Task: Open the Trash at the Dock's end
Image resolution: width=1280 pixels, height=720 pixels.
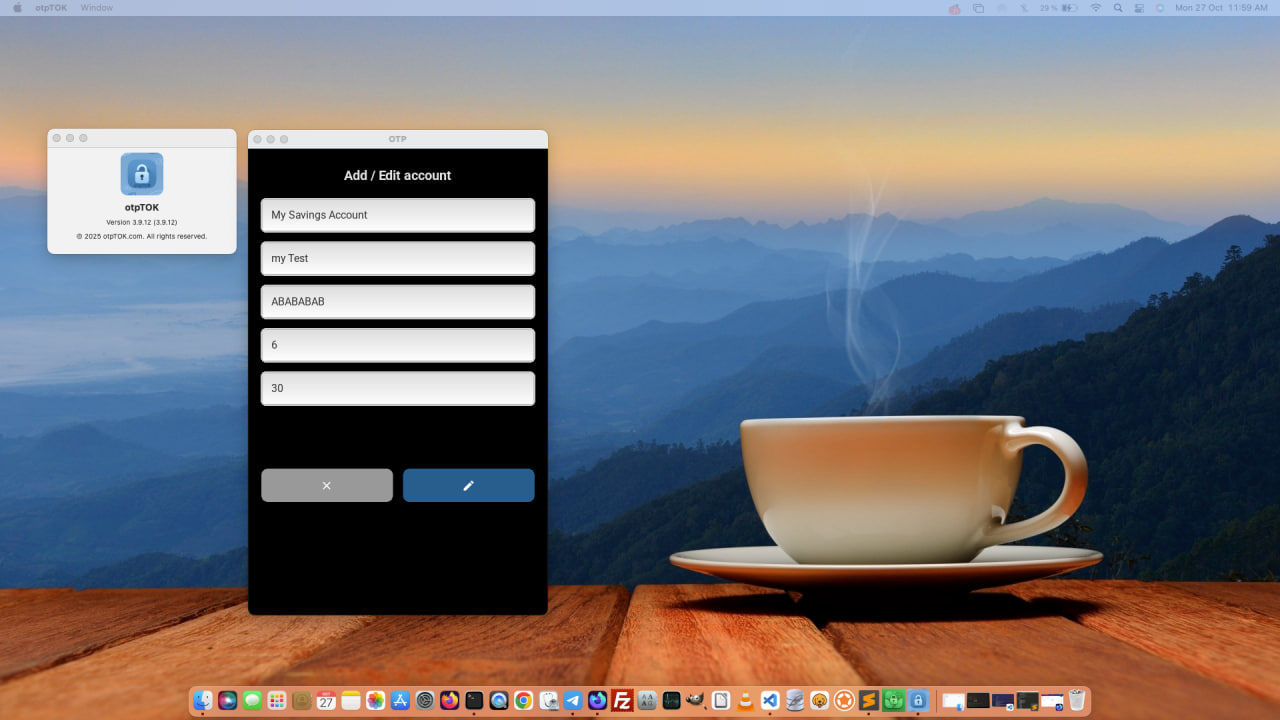Action: 1077,700
